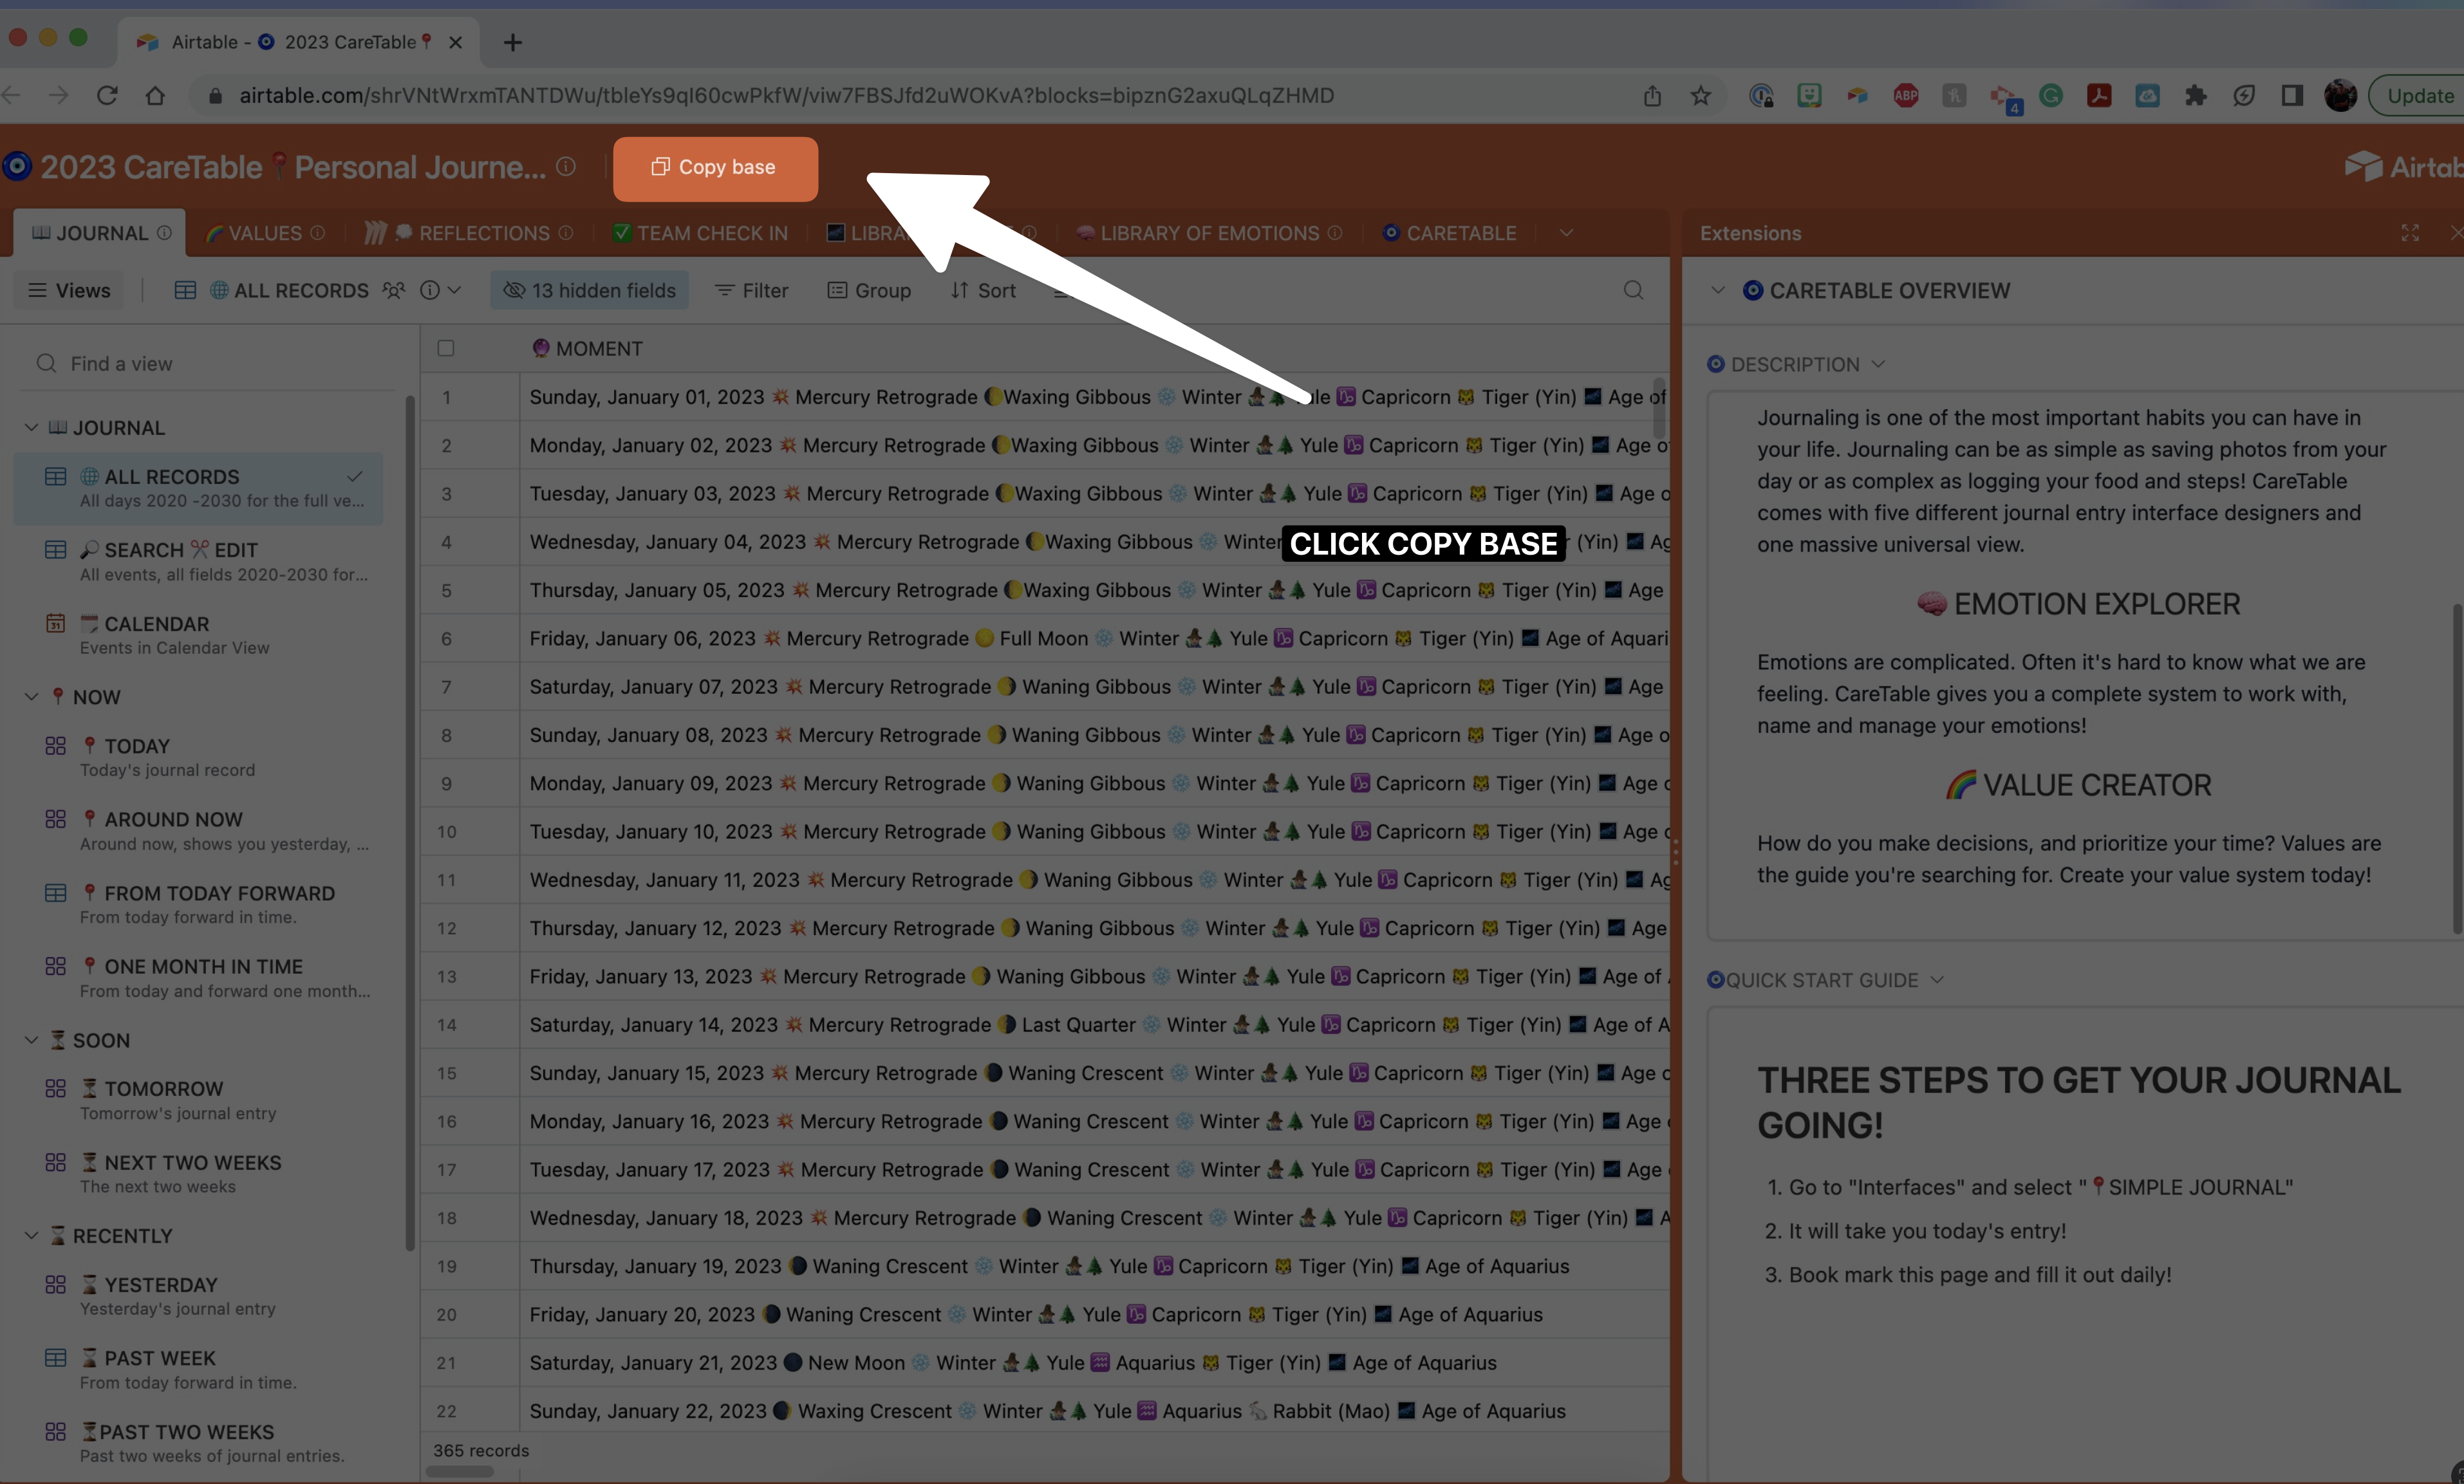
Task: Click the Update browser button
Action: (x=2418, y=96)
